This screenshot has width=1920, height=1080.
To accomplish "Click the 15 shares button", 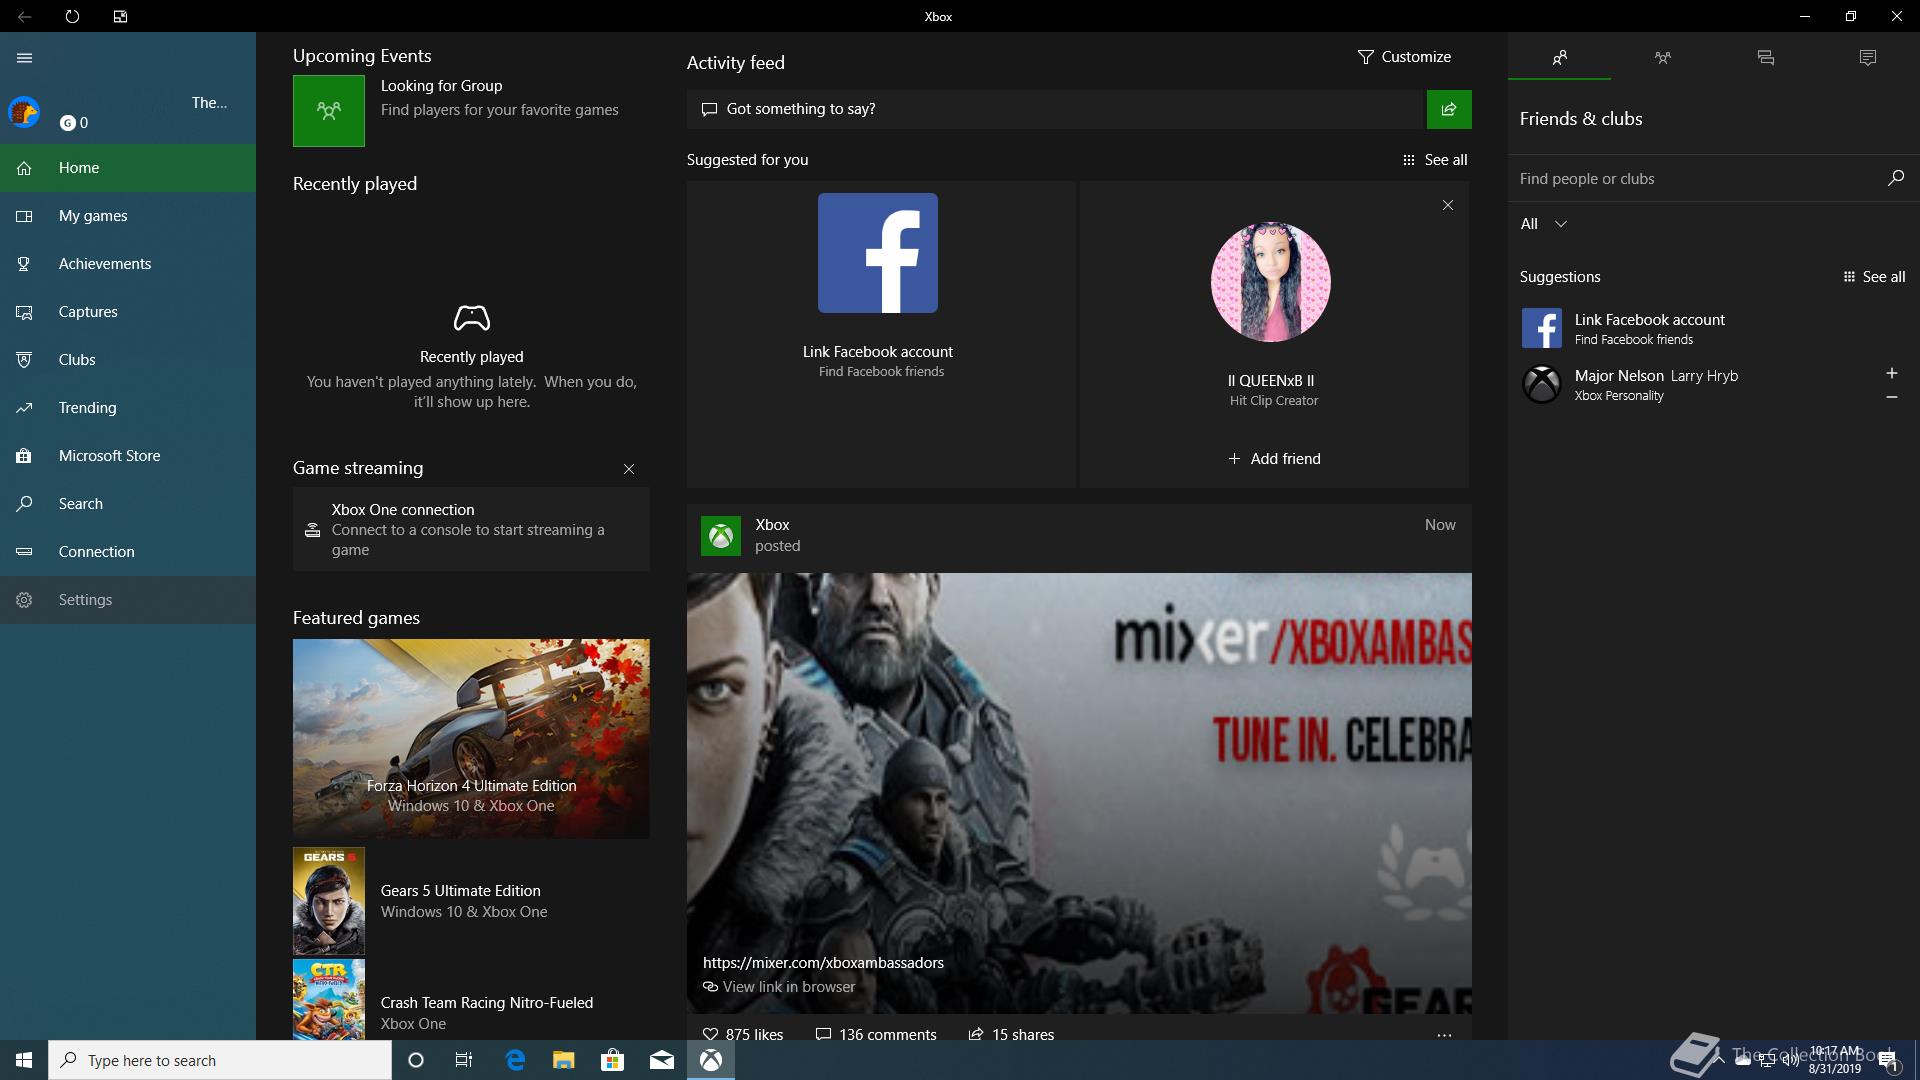I will [1011, 1034].
